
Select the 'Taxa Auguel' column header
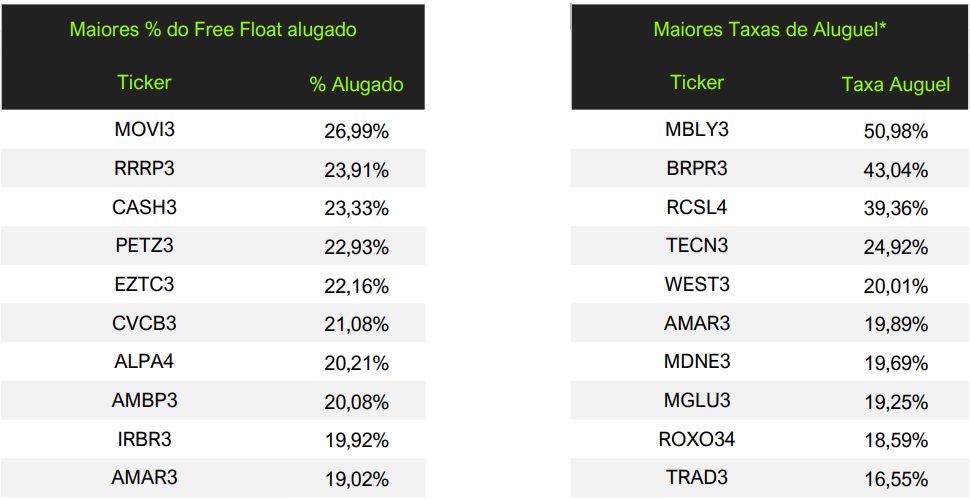click(895, 85)
